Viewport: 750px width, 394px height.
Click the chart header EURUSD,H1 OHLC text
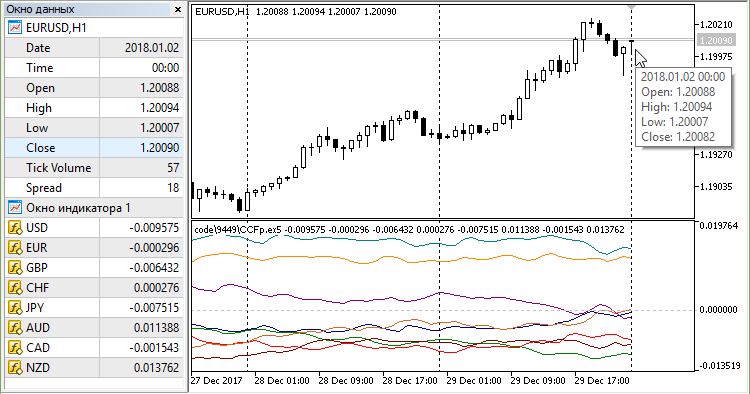[x=296, y=11]
